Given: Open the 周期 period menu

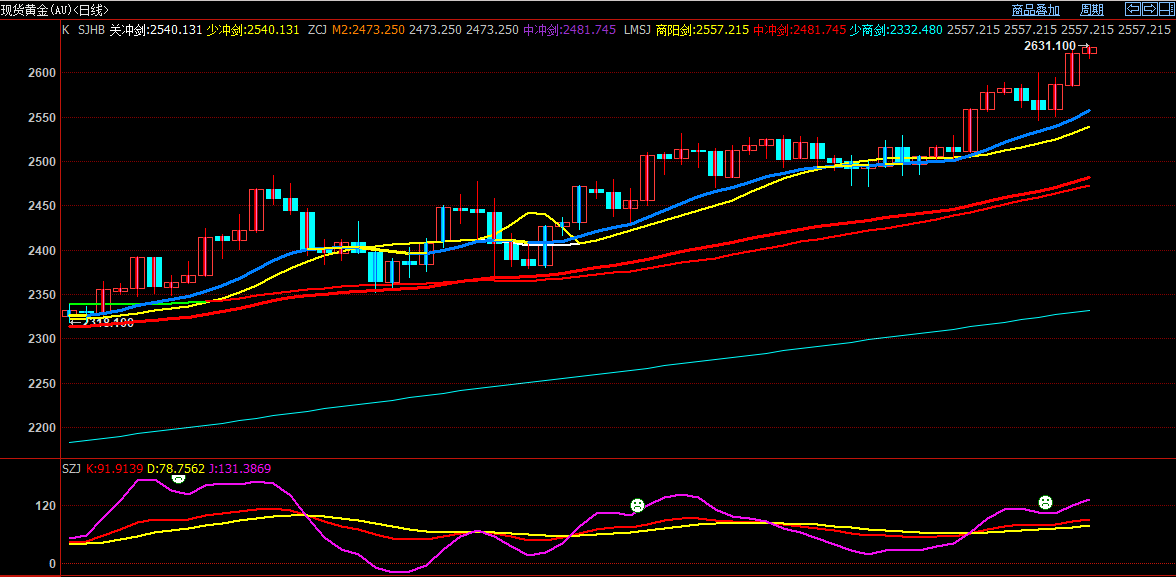Looking at the screenshot, I should (x=1092, y=10).
